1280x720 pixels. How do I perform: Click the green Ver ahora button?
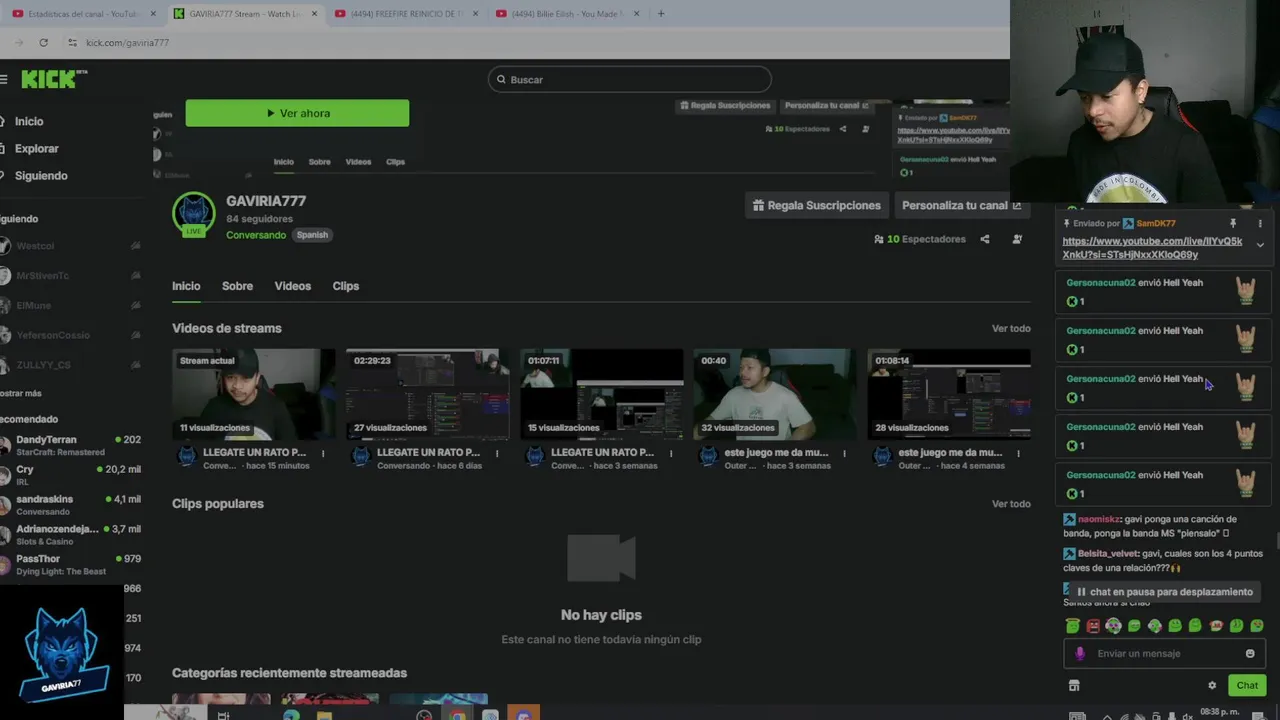tap(297, 113)
